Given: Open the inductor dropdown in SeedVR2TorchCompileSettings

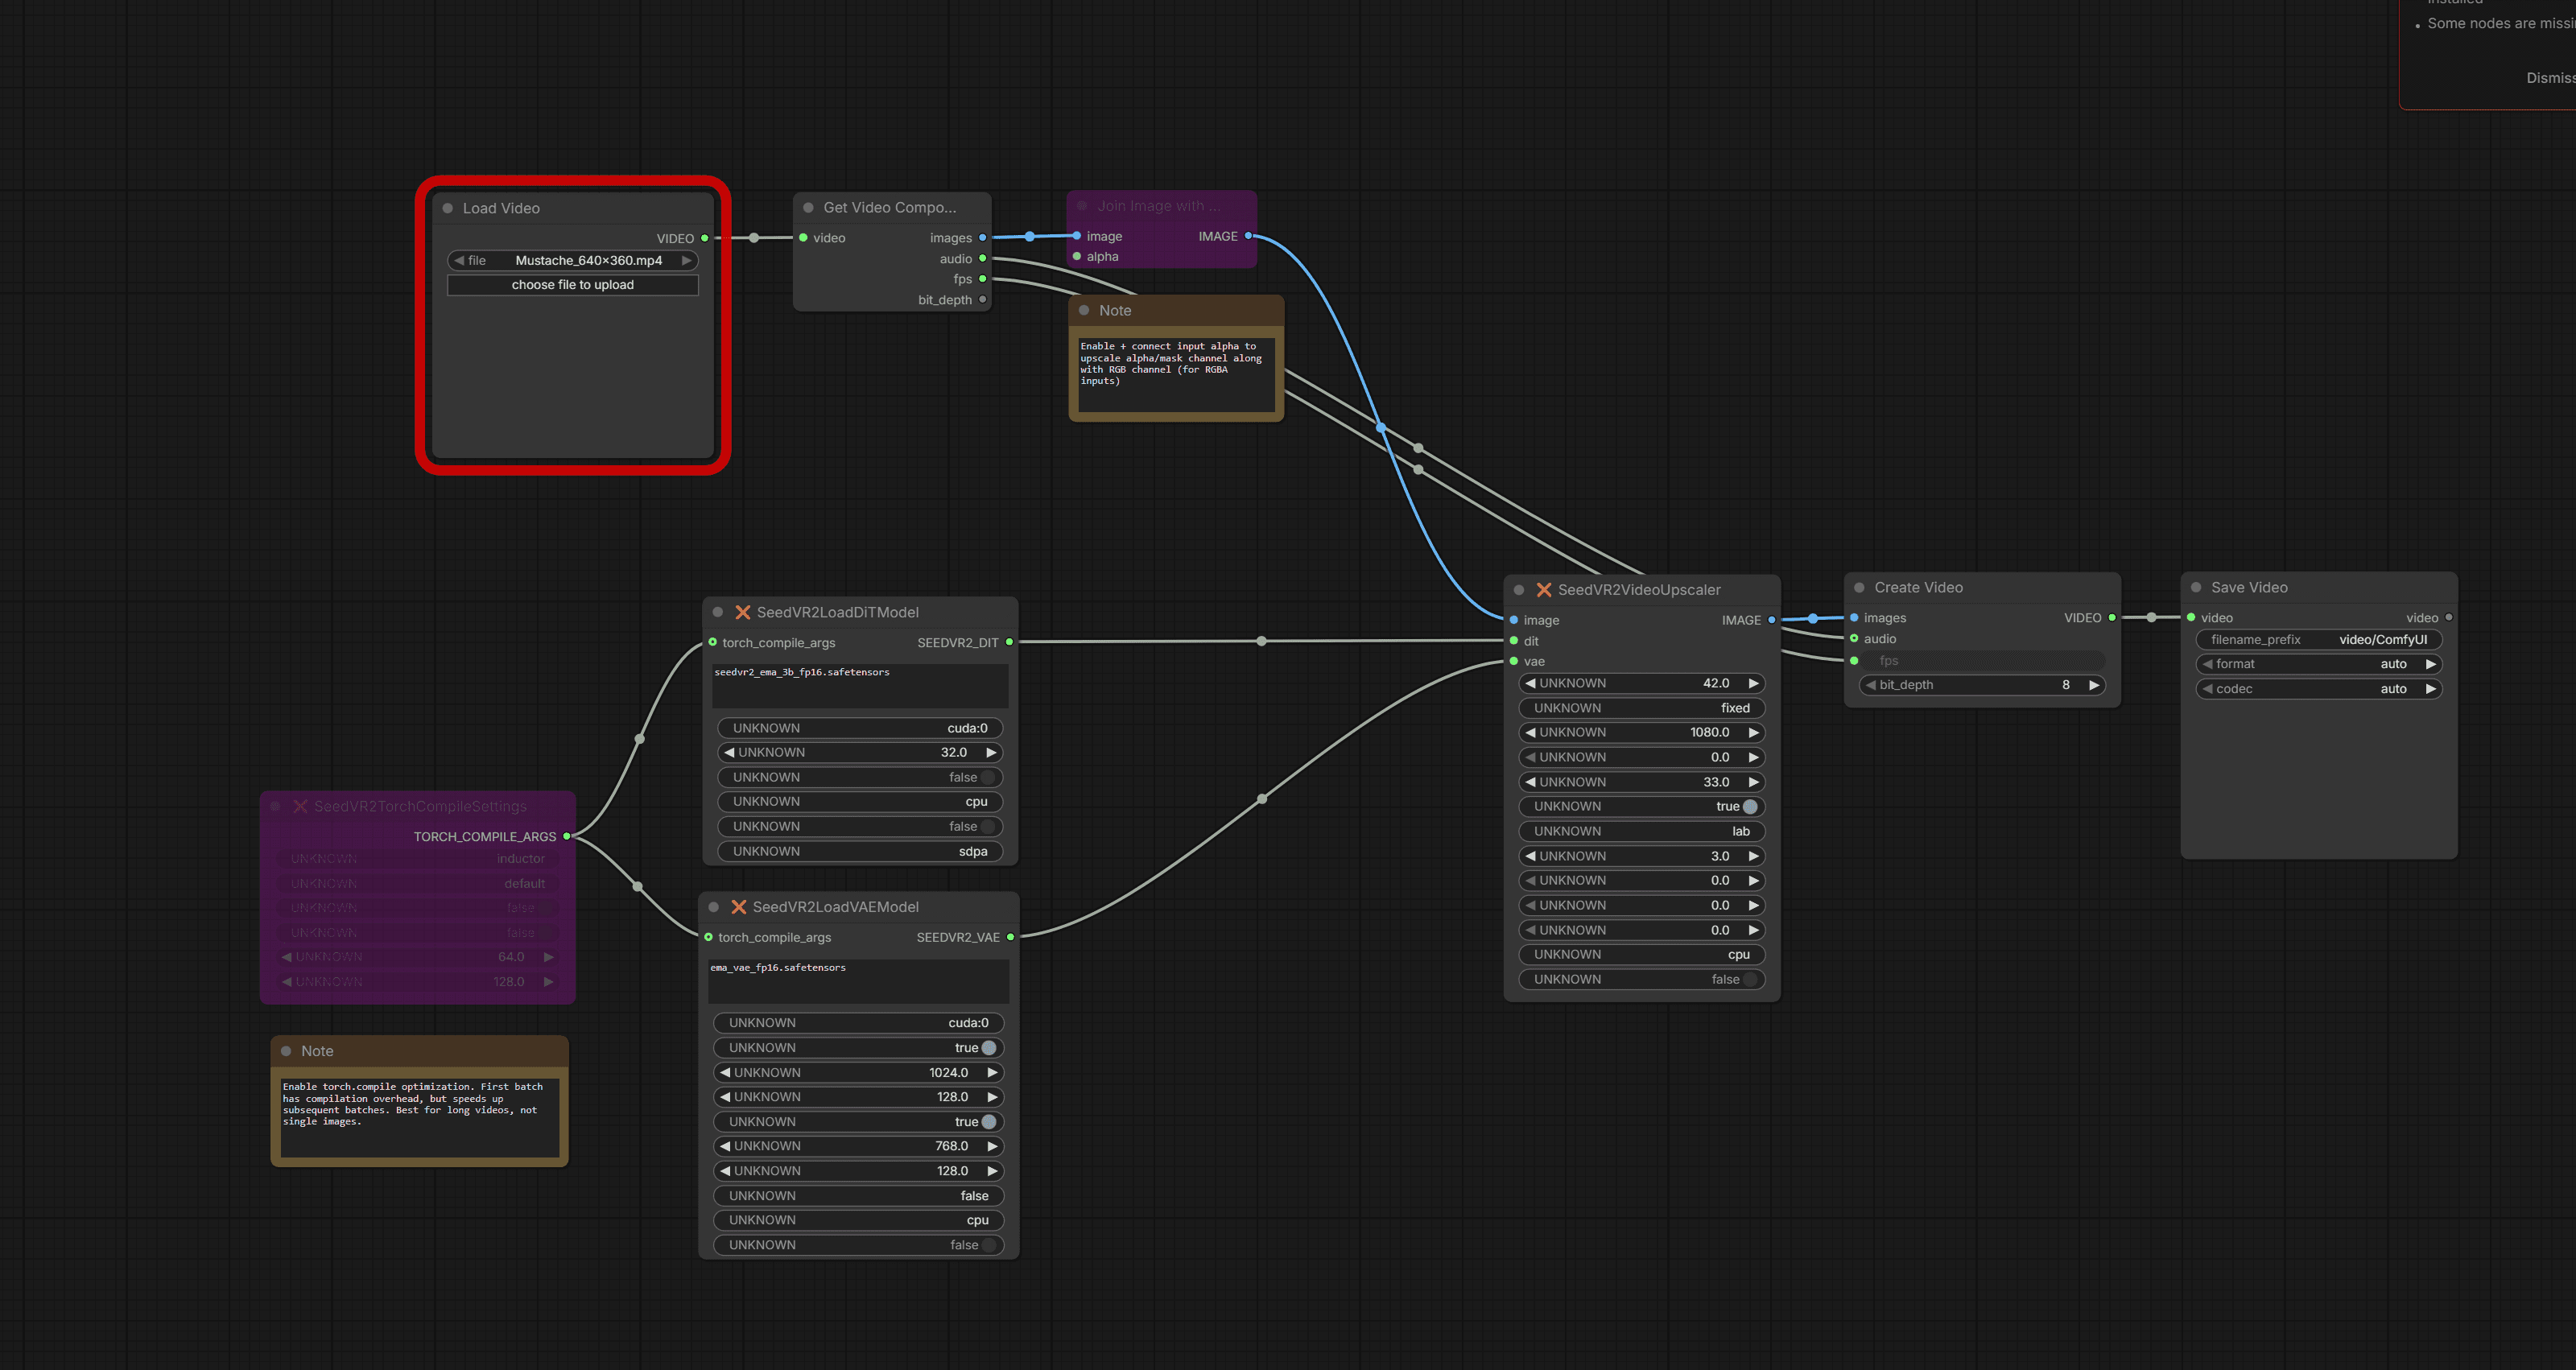Looking at the screenshot, I should [418, 859].
